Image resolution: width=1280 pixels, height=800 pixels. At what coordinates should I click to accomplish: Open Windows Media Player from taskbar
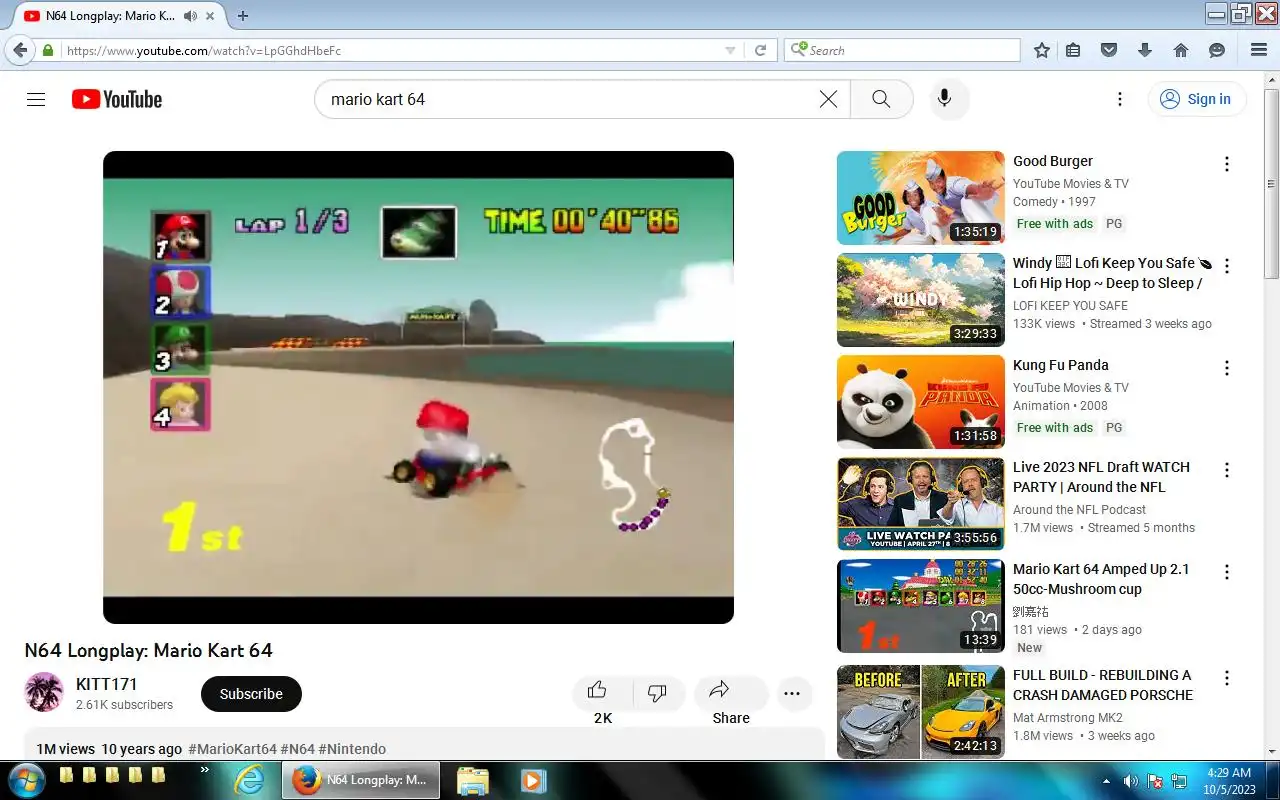[x=531, y=780]
